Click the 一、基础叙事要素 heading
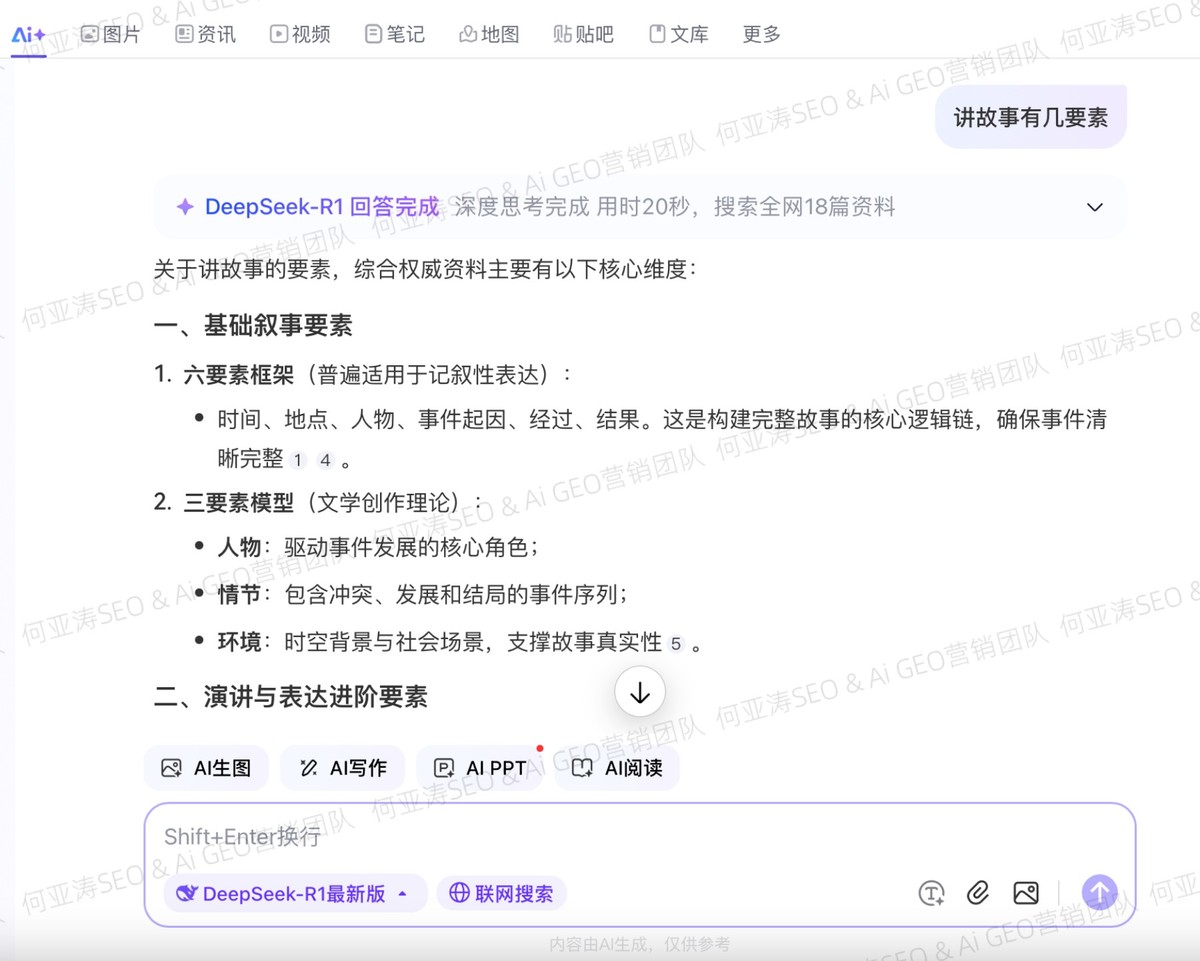 click(x=253, y=325)
